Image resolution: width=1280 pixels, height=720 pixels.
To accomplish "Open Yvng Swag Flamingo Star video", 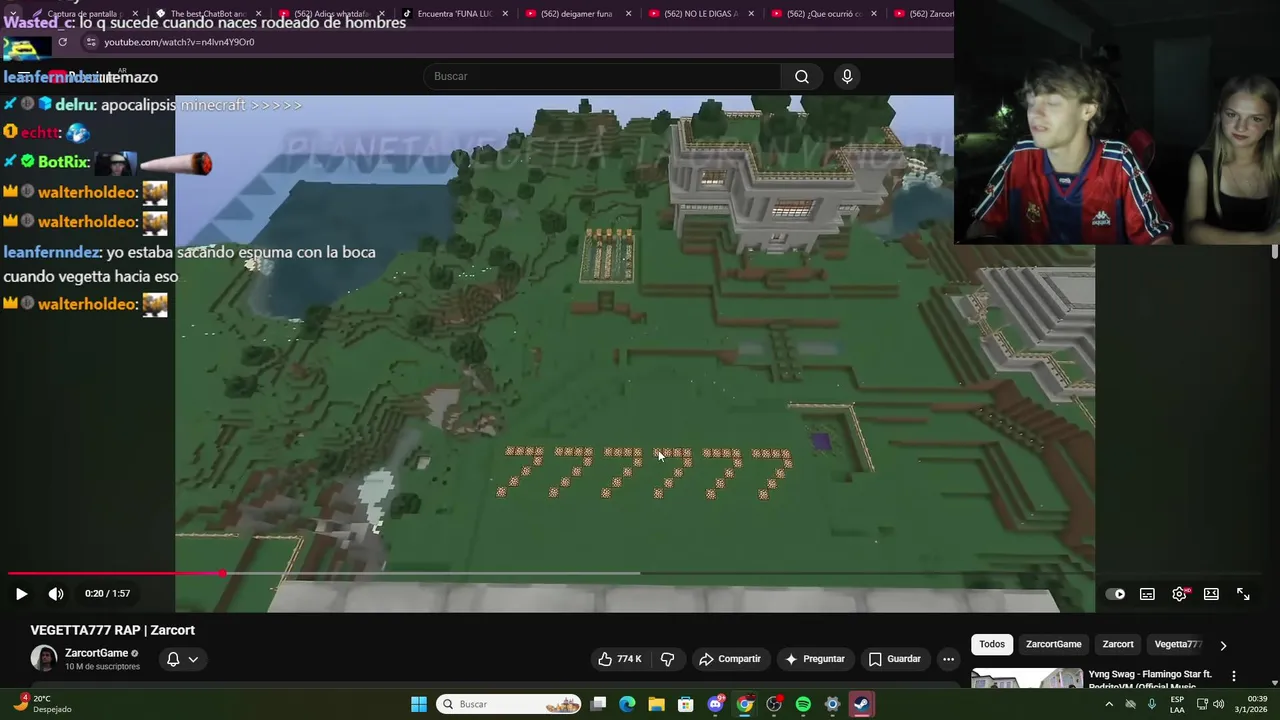I will (1150, 680).
